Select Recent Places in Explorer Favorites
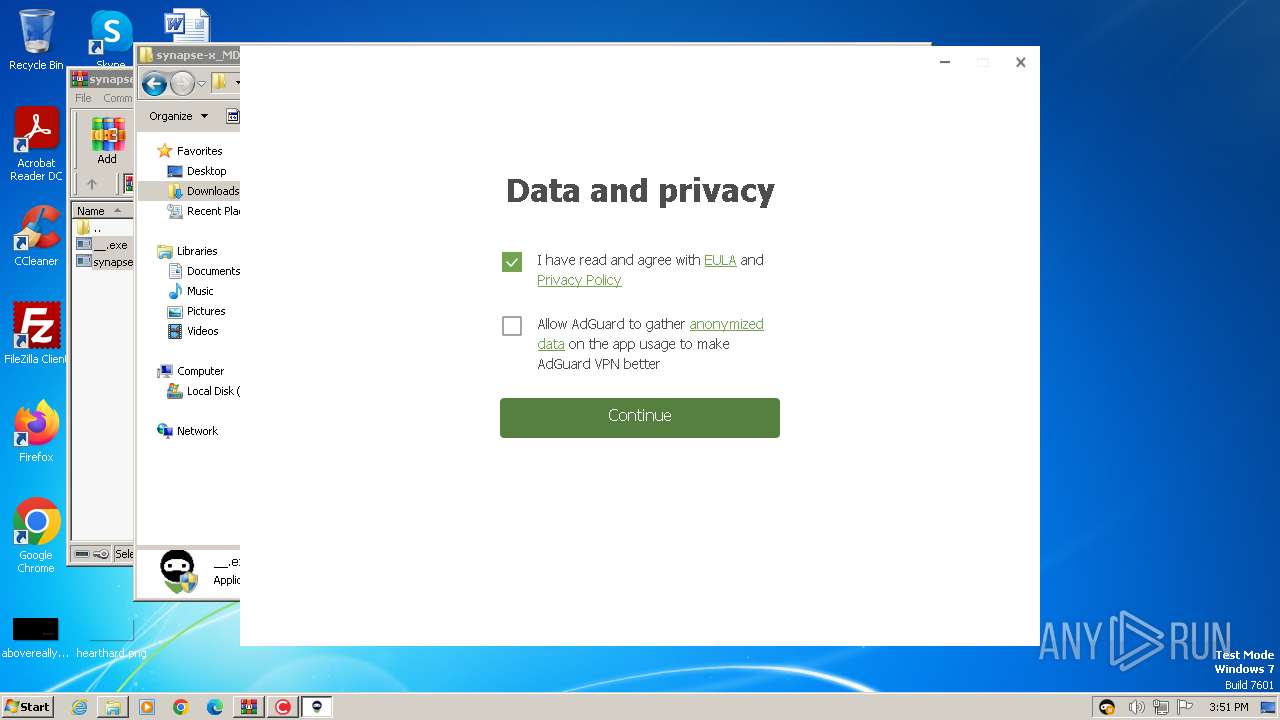 (204, 211)
